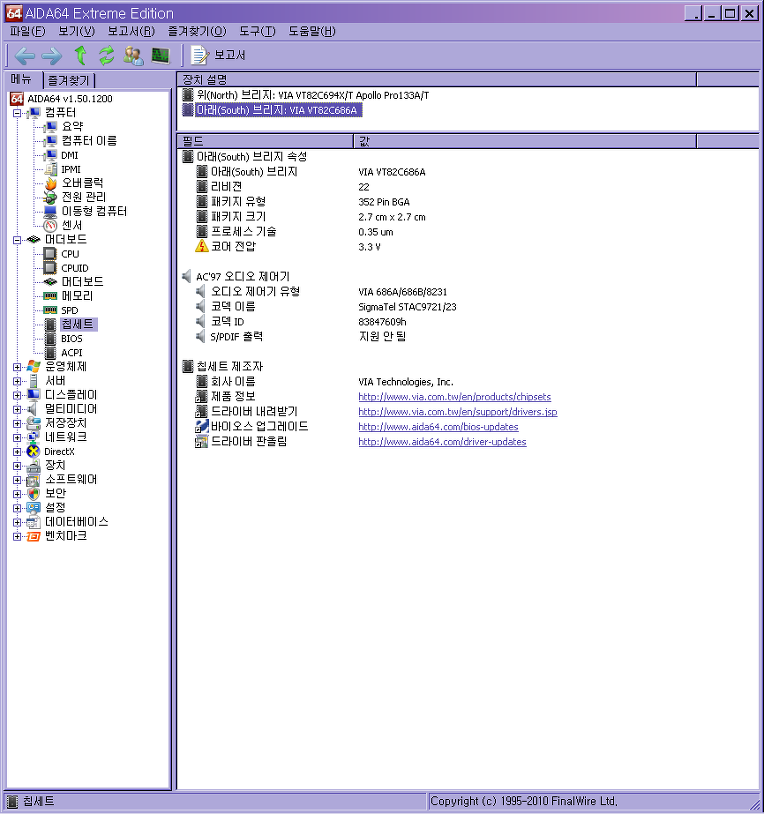Image resolution: width=764 pixels, height=814 pixels.
Task: Switch to the 메뉴 tab
Action: [21, 79]
